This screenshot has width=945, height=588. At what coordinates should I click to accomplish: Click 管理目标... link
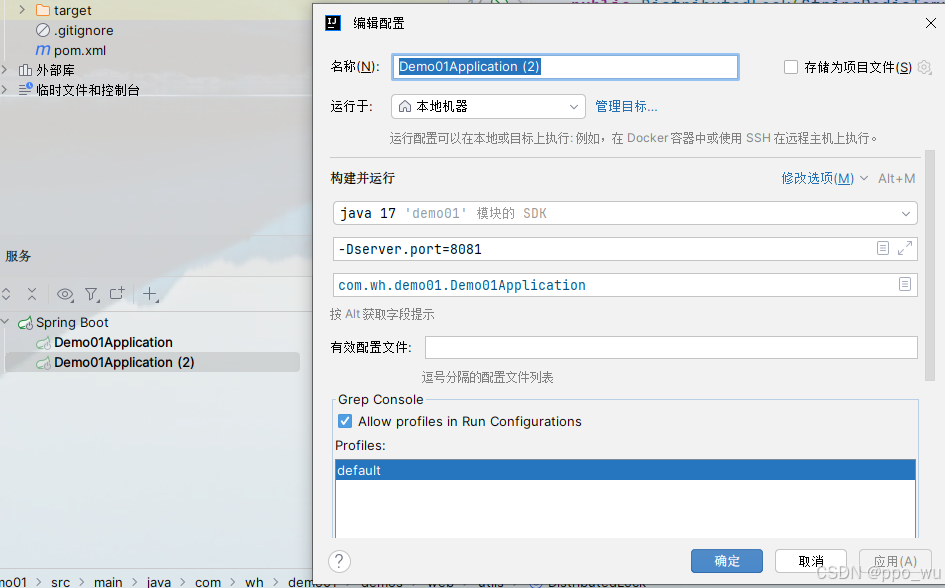[x=626, y=107]
